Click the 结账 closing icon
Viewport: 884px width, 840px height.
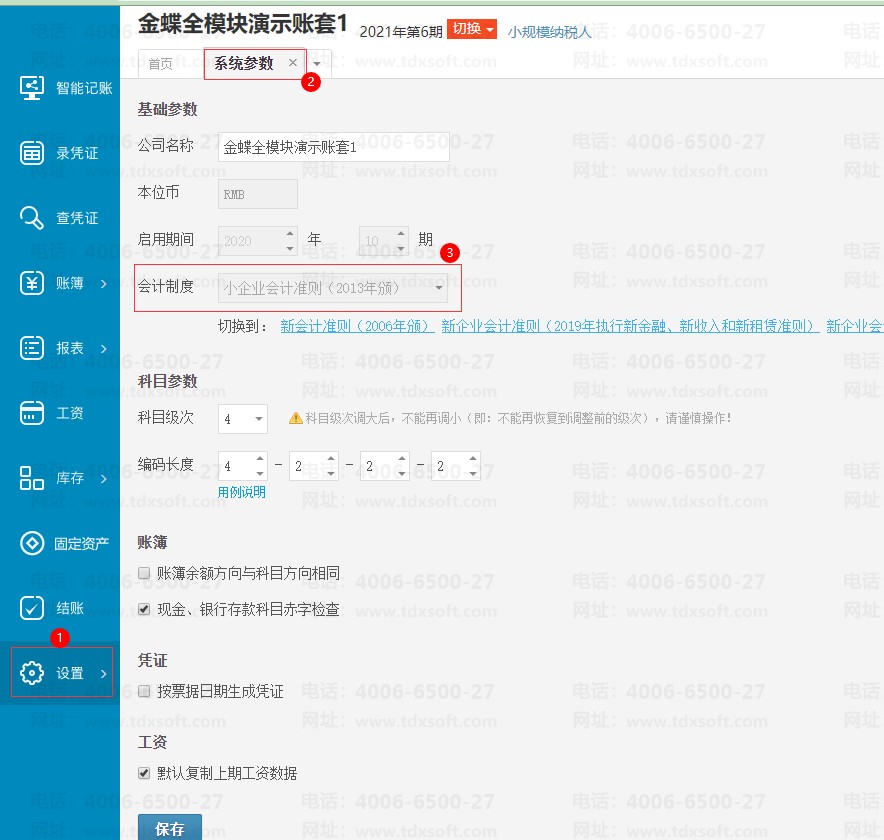click(x=33, y=608)
